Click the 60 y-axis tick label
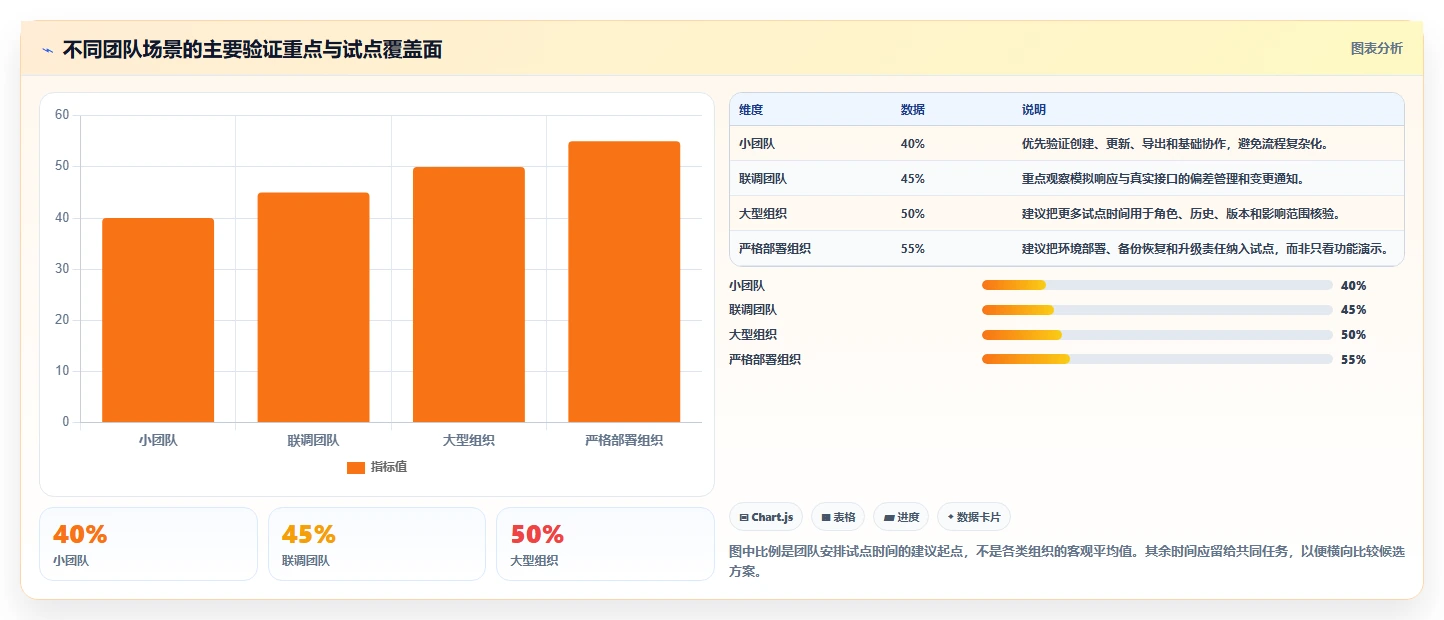Viewport: 1444px width, 620px height. pos(62,115)
